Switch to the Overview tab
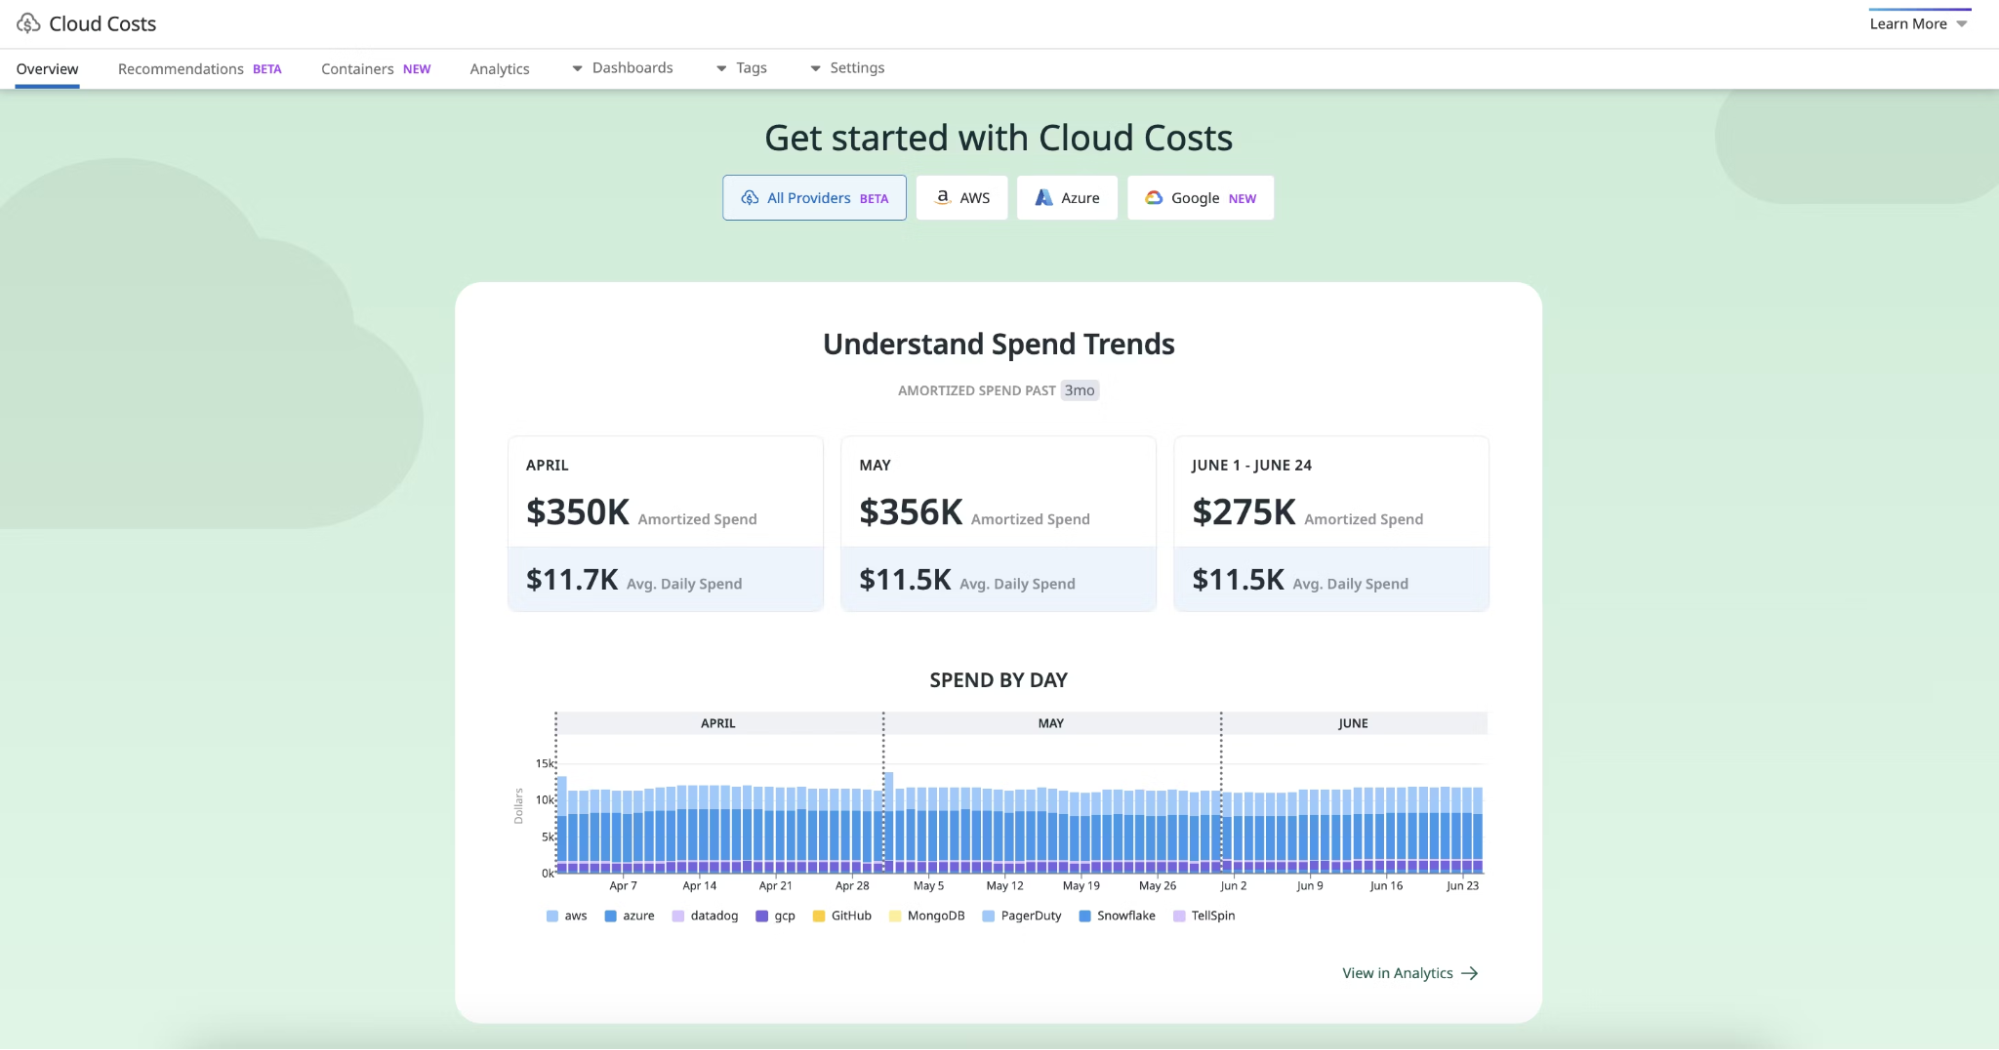The width and height of the screenshot is (1999, 1050). pyautogui.click(x=47, y=69)
